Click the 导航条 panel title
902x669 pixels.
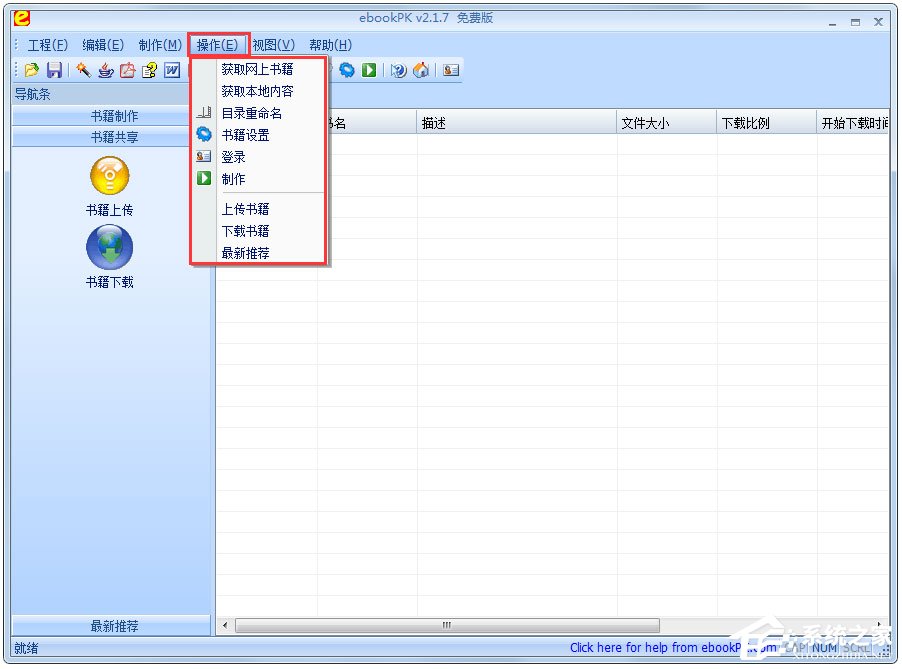tap(33, 94)
